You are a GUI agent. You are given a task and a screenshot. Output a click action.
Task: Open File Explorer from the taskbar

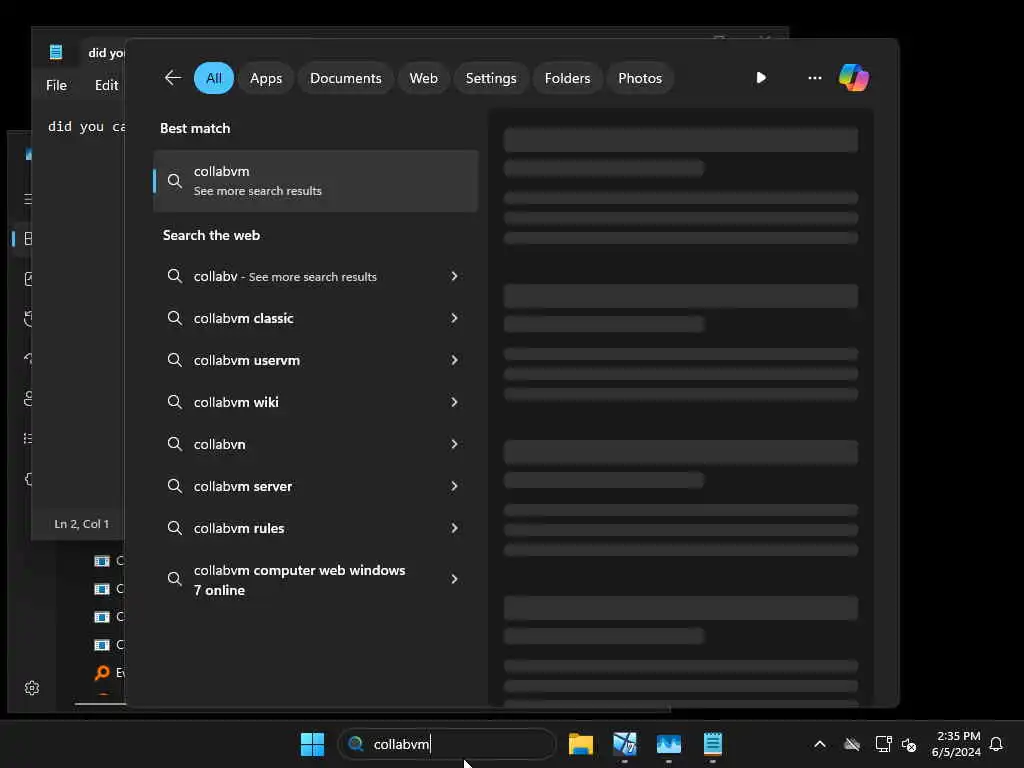tap(581, 744)
